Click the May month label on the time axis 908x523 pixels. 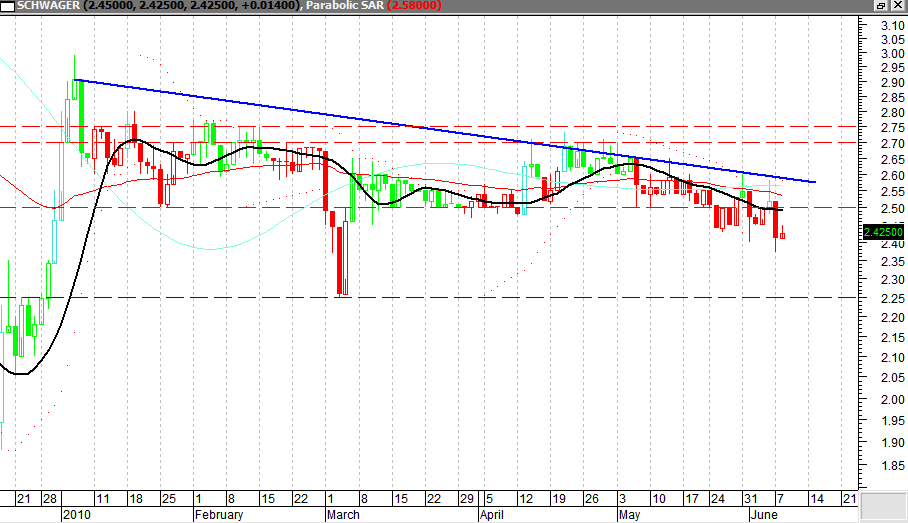[x=629, y=515]
